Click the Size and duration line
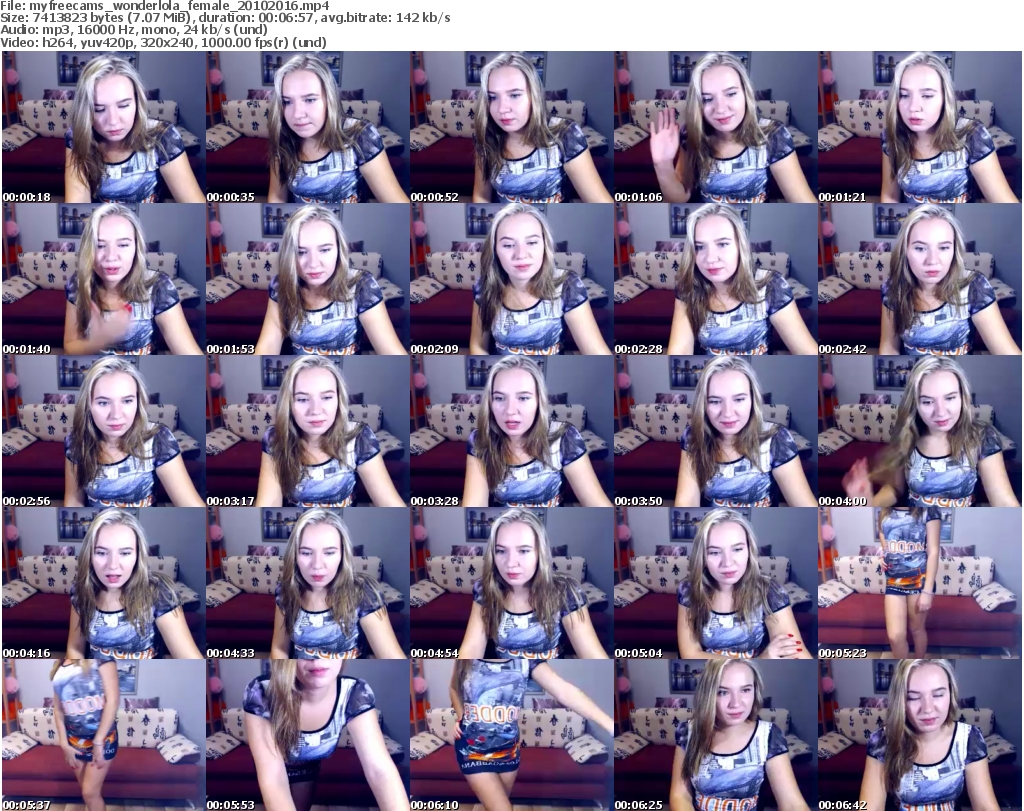This screenshot has width=1024, height=811. (225, 18)
